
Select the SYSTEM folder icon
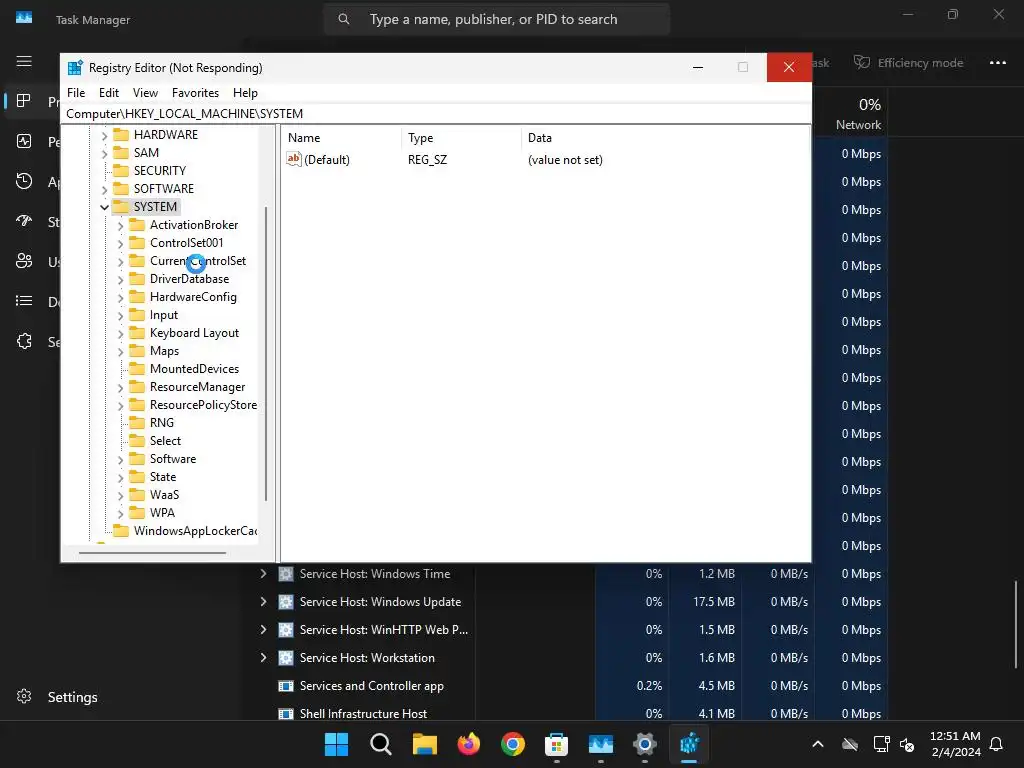pos(121,206)
